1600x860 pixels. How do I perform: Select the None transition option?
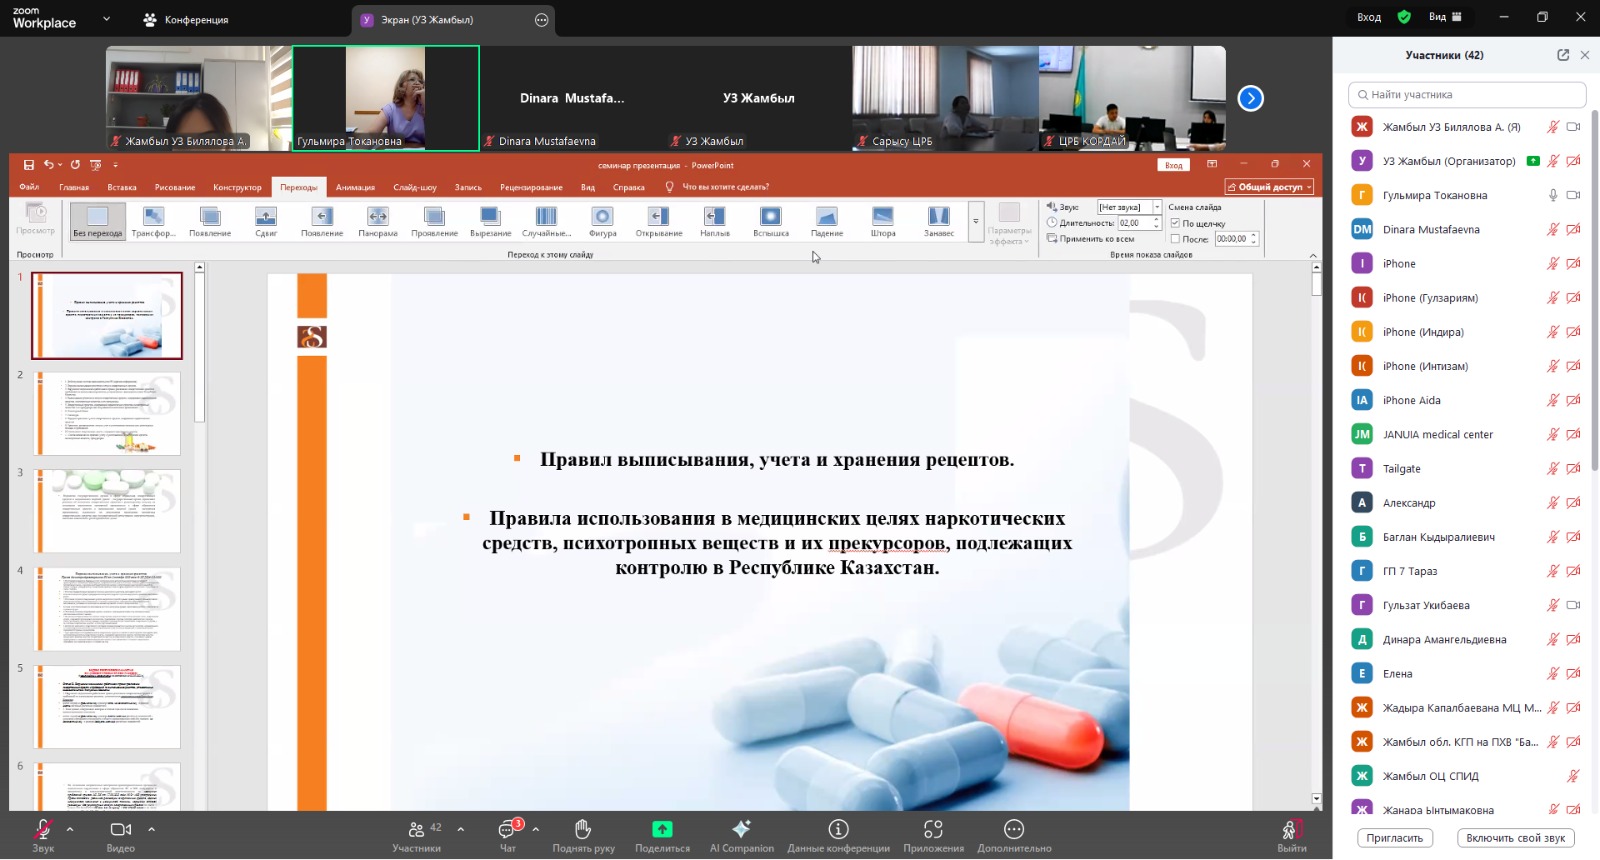point(97,221)
